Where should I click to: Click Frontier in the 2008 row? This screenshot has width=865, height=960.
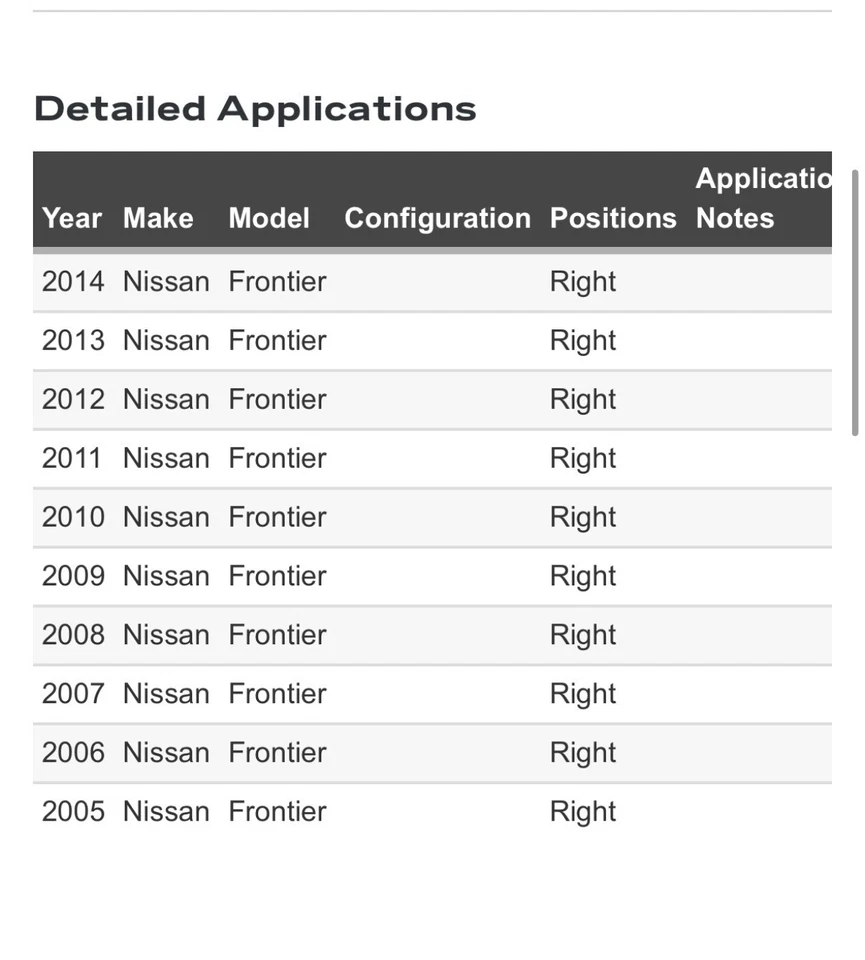277,636
